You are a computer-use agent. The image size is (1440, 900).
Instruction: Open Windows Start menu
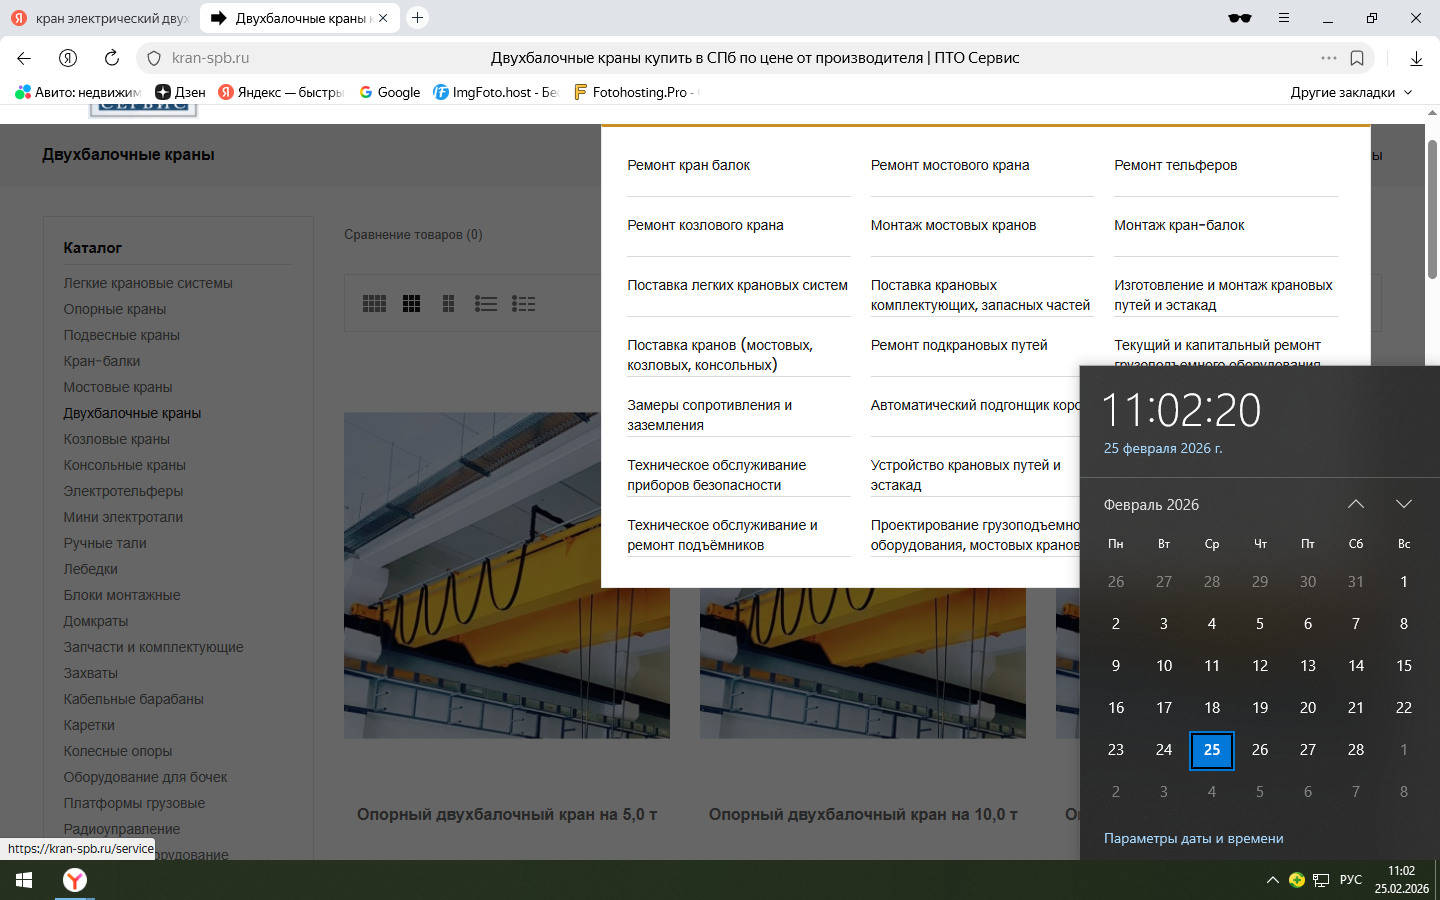24,880
